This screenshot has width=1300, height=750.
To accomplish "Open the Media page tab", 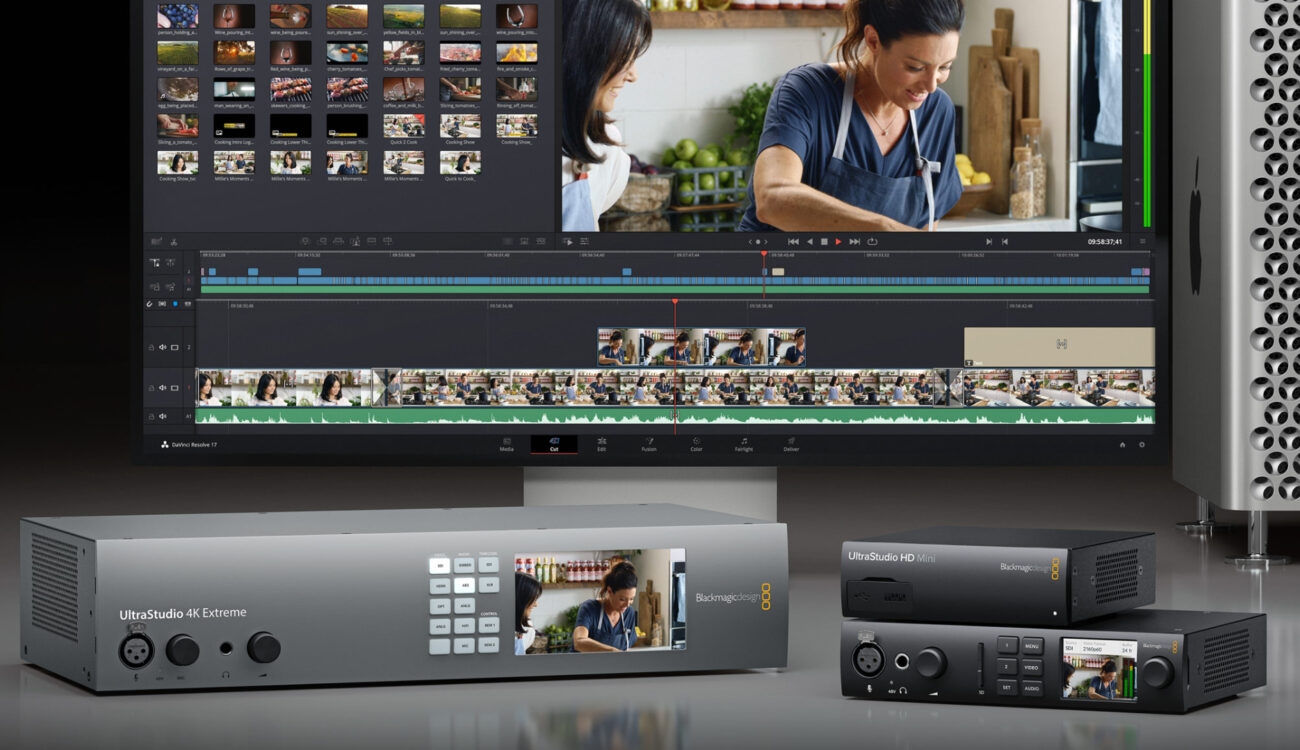I will click(x=507, y=444).
